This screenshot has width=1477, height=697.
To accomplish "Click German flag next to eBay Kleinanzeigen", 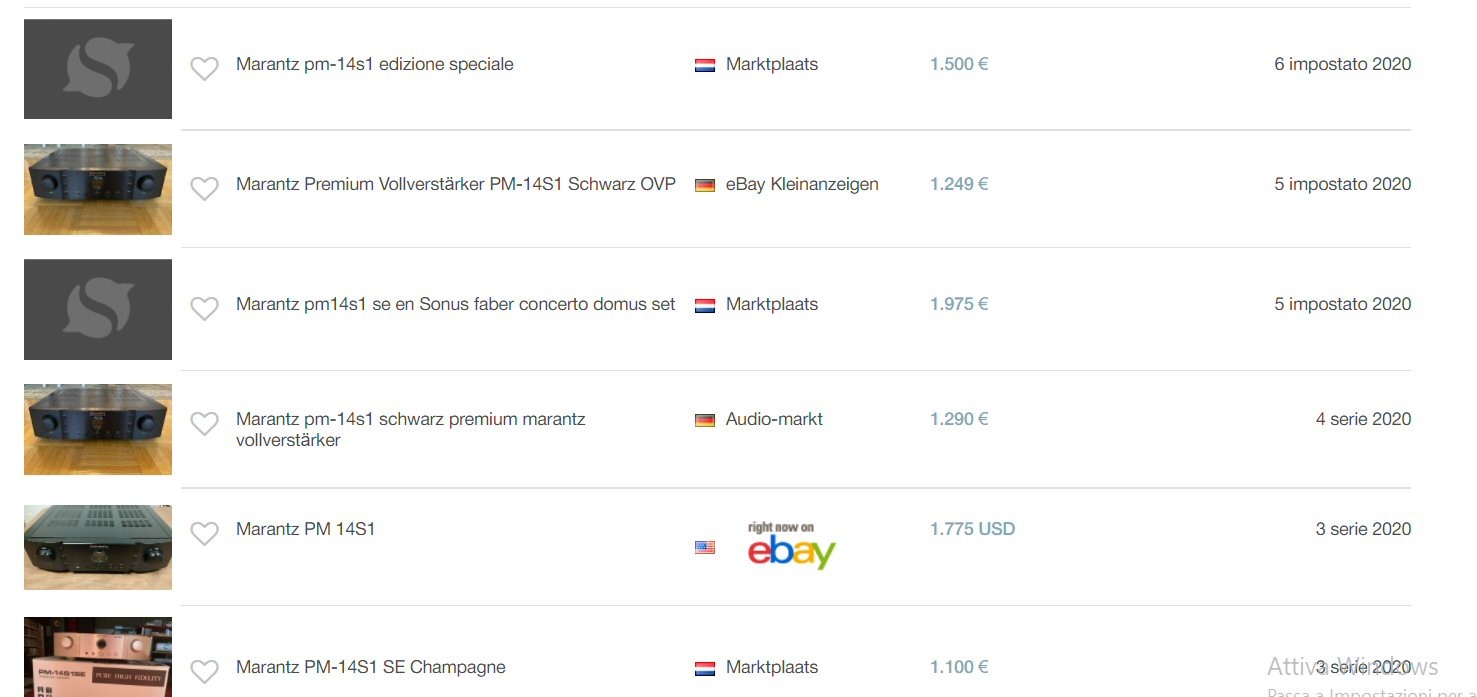I will click(x=705, y=185).
